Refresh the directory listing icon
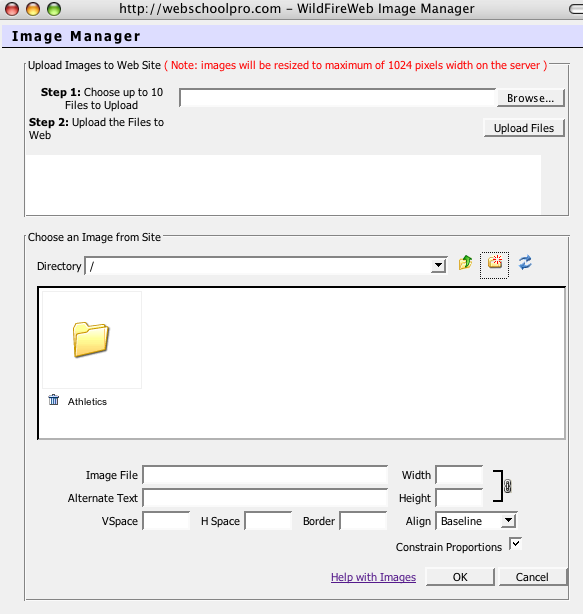Screen dimensions: 583x614 pos(525,262)
